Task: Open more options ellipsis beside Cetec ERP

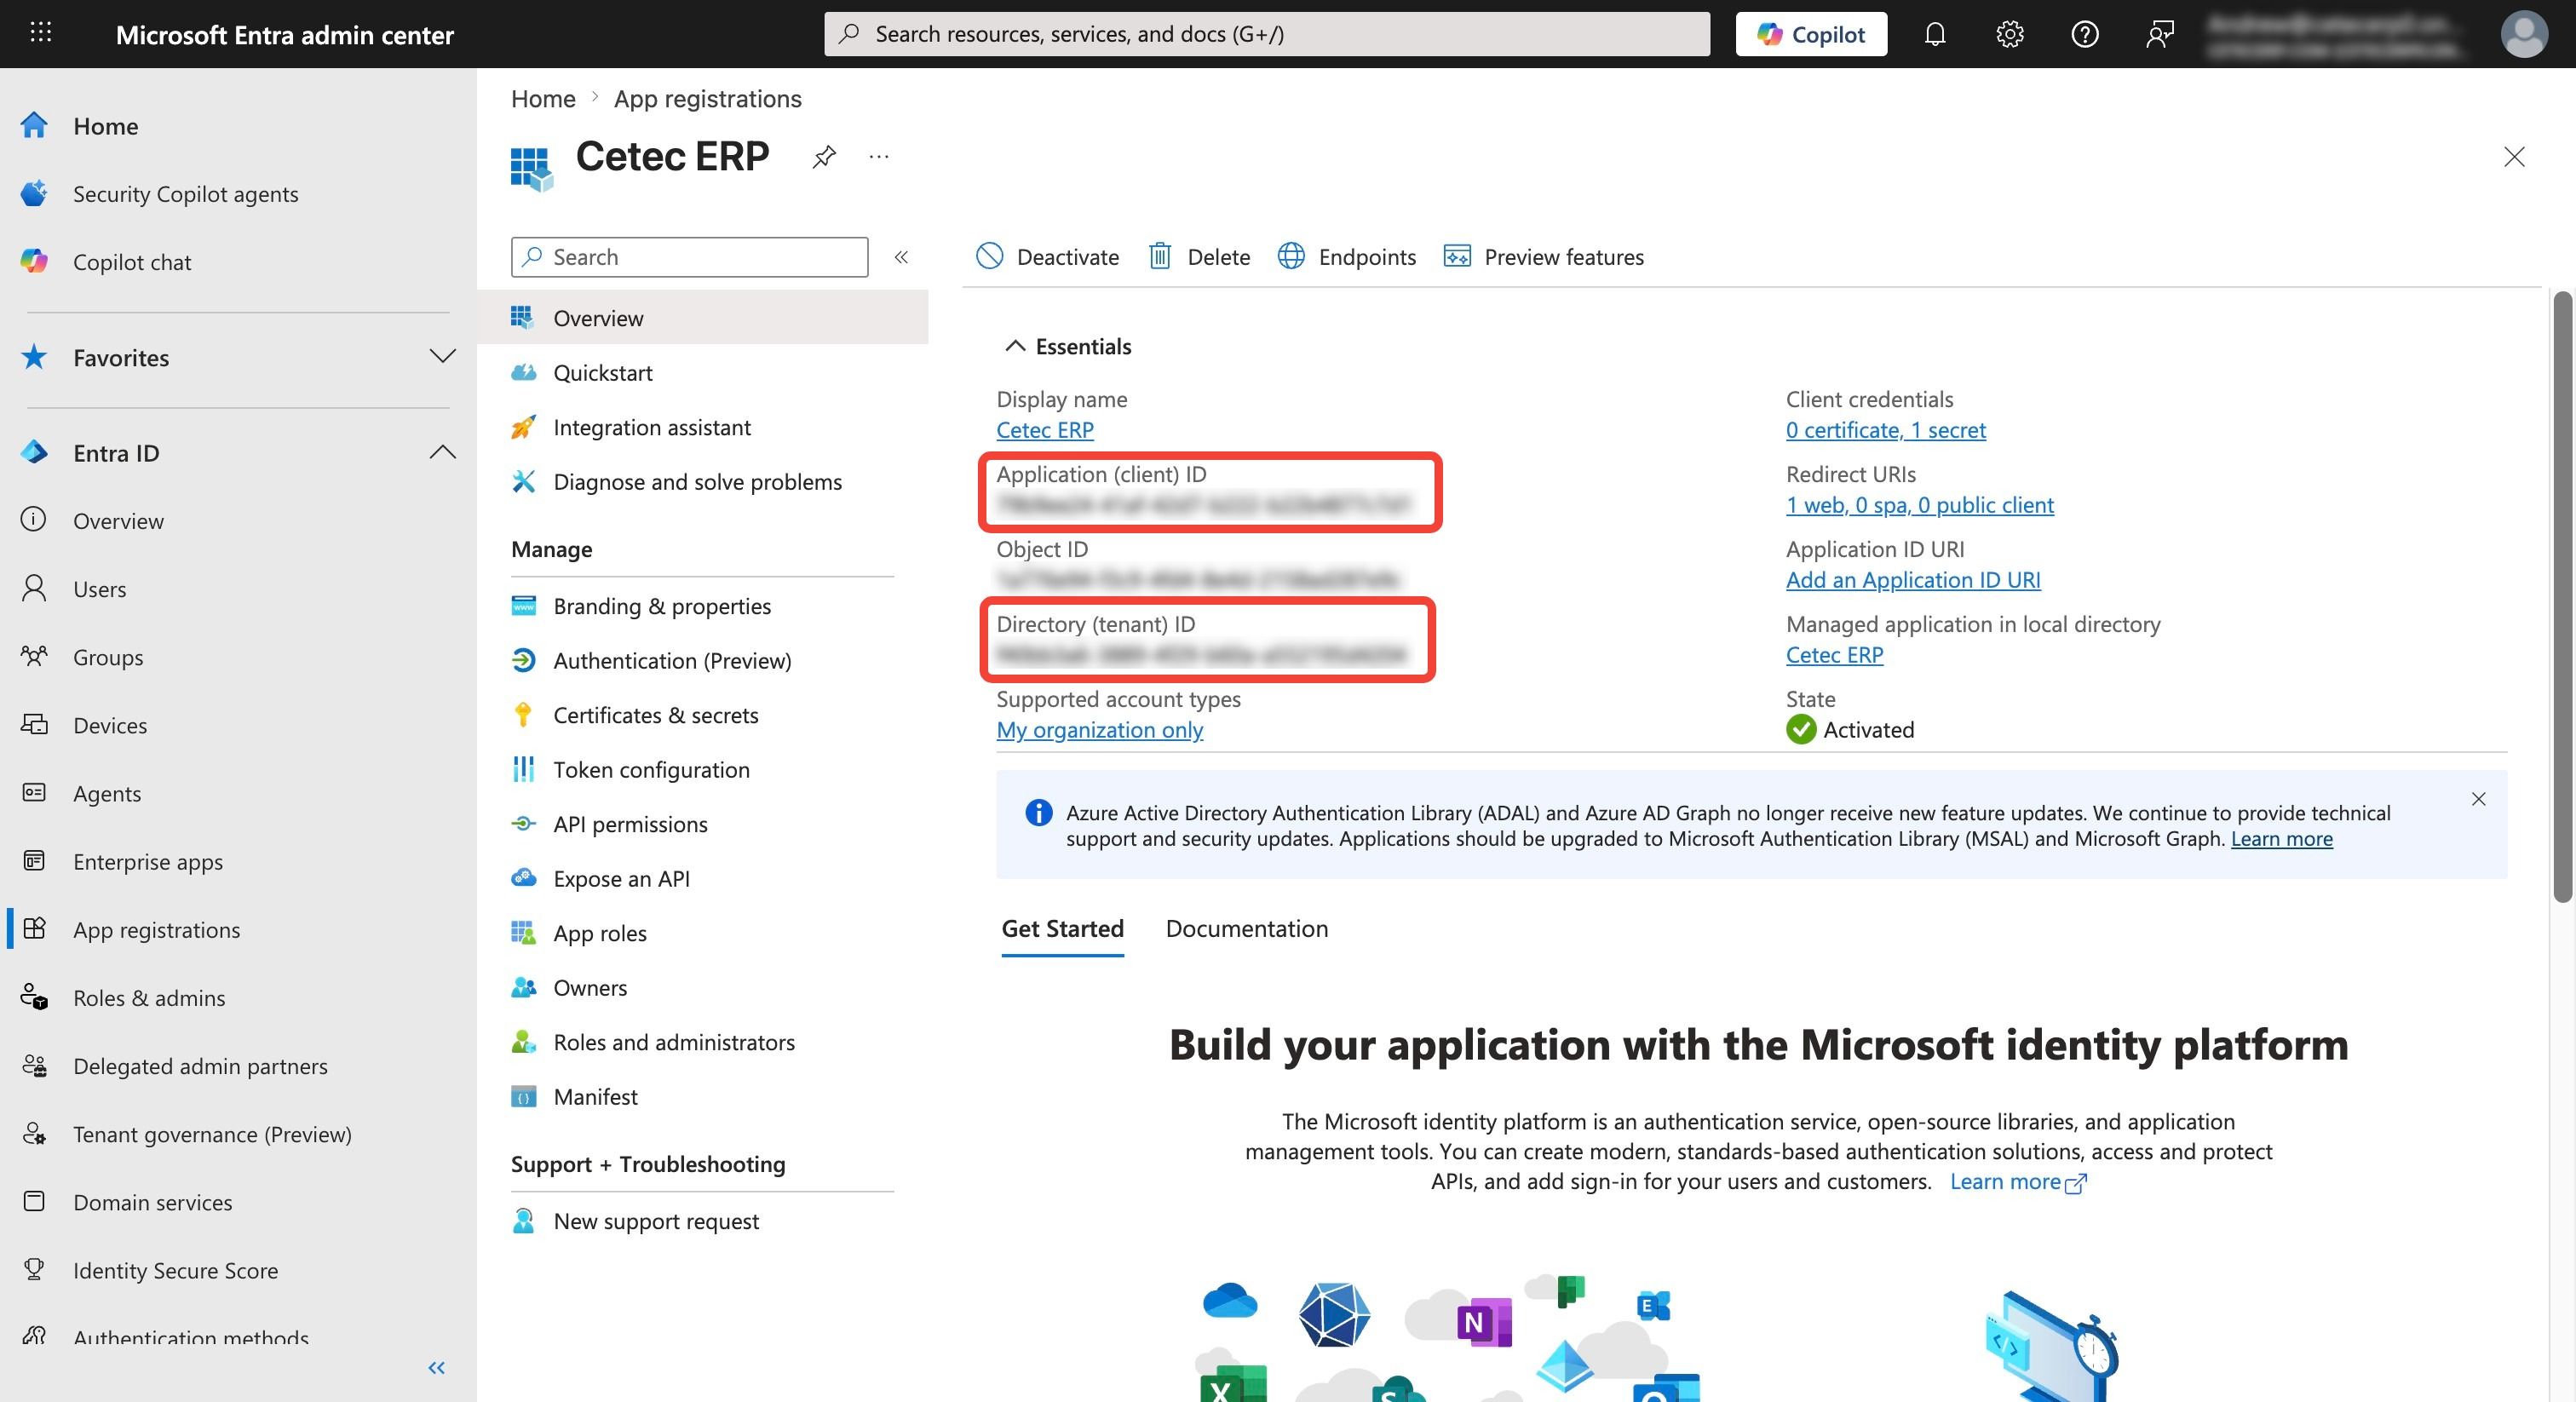Action: tap(879, 157)
